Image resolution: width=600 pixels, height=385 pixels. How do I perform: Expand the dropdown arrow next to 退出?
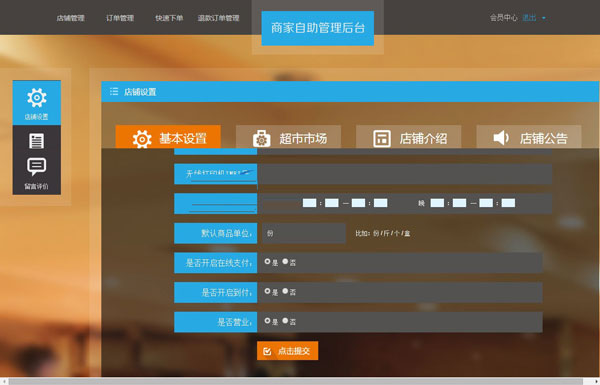click(544, 18)
